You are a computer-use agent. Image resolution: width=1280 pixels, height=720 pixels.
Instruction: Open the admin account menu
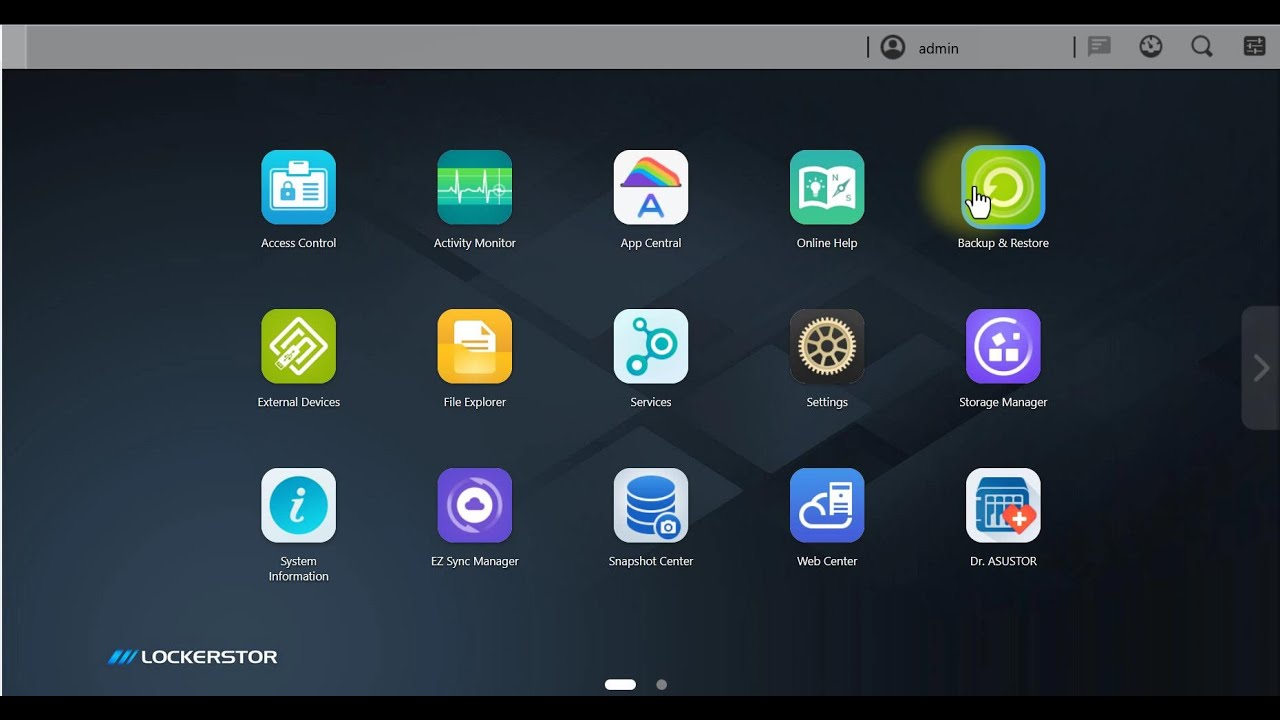pos(920,47)
